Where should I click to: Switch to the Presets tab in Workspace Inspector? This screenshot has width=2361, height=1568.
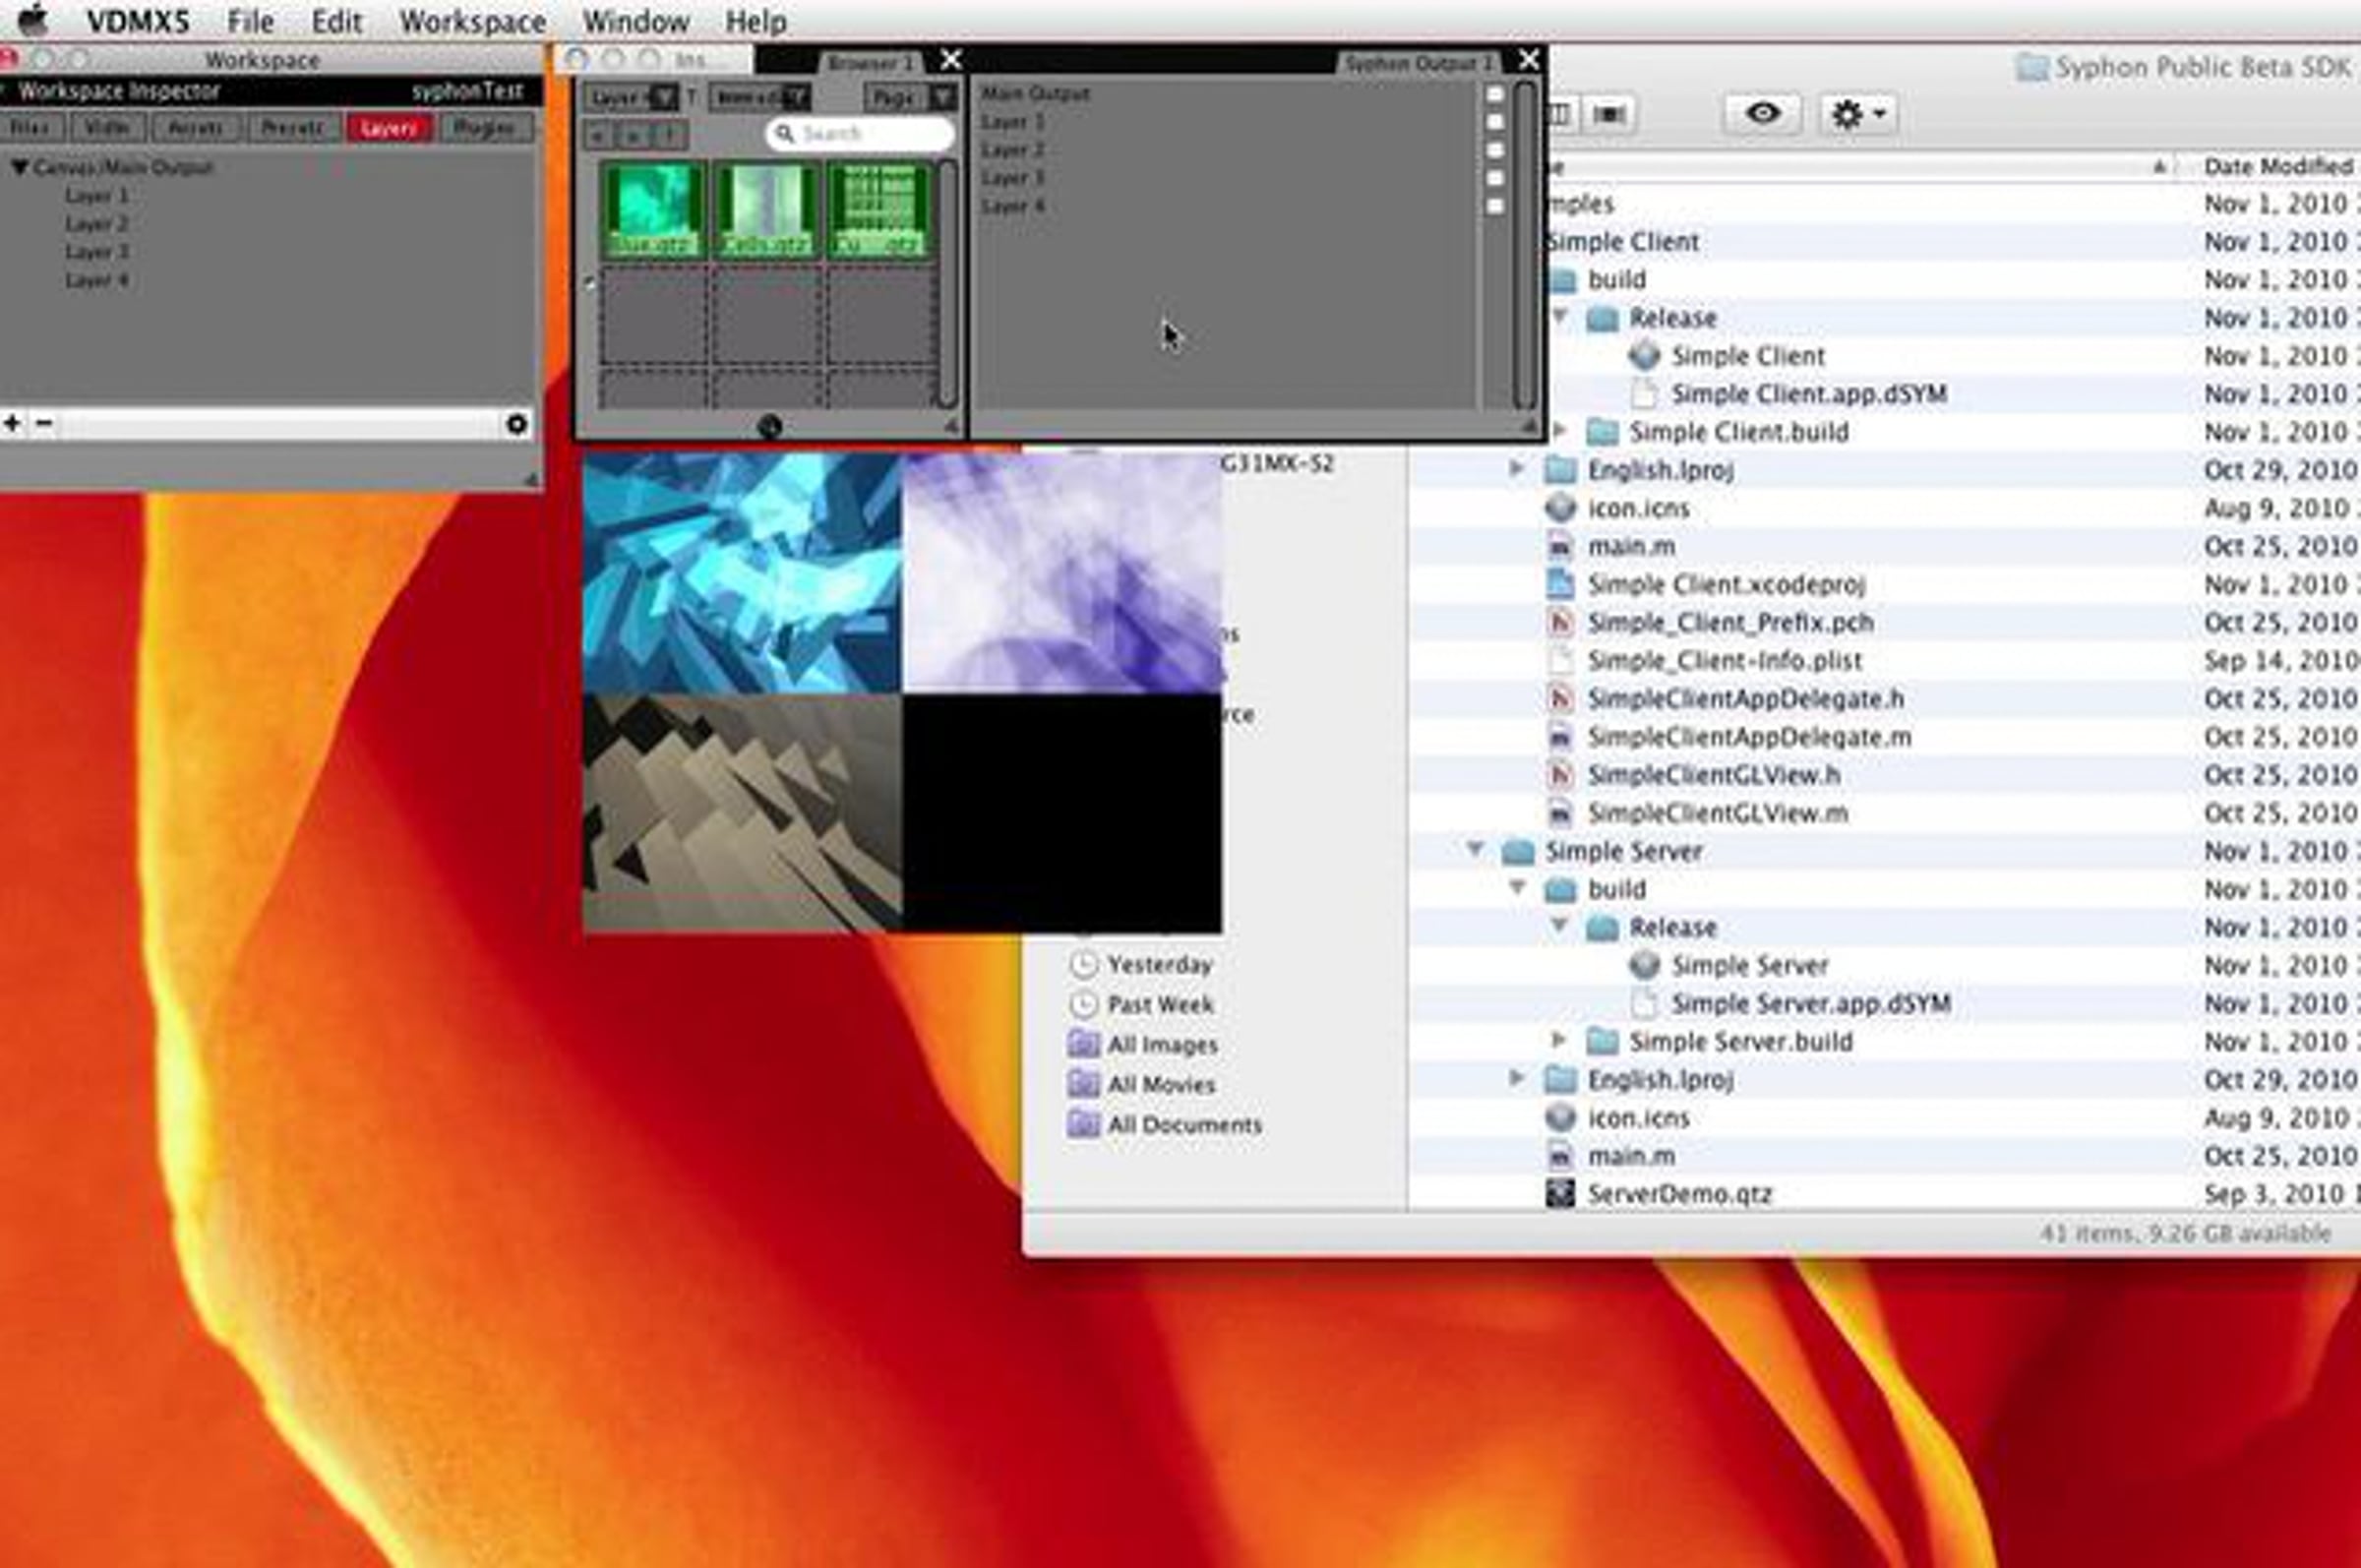292,128
